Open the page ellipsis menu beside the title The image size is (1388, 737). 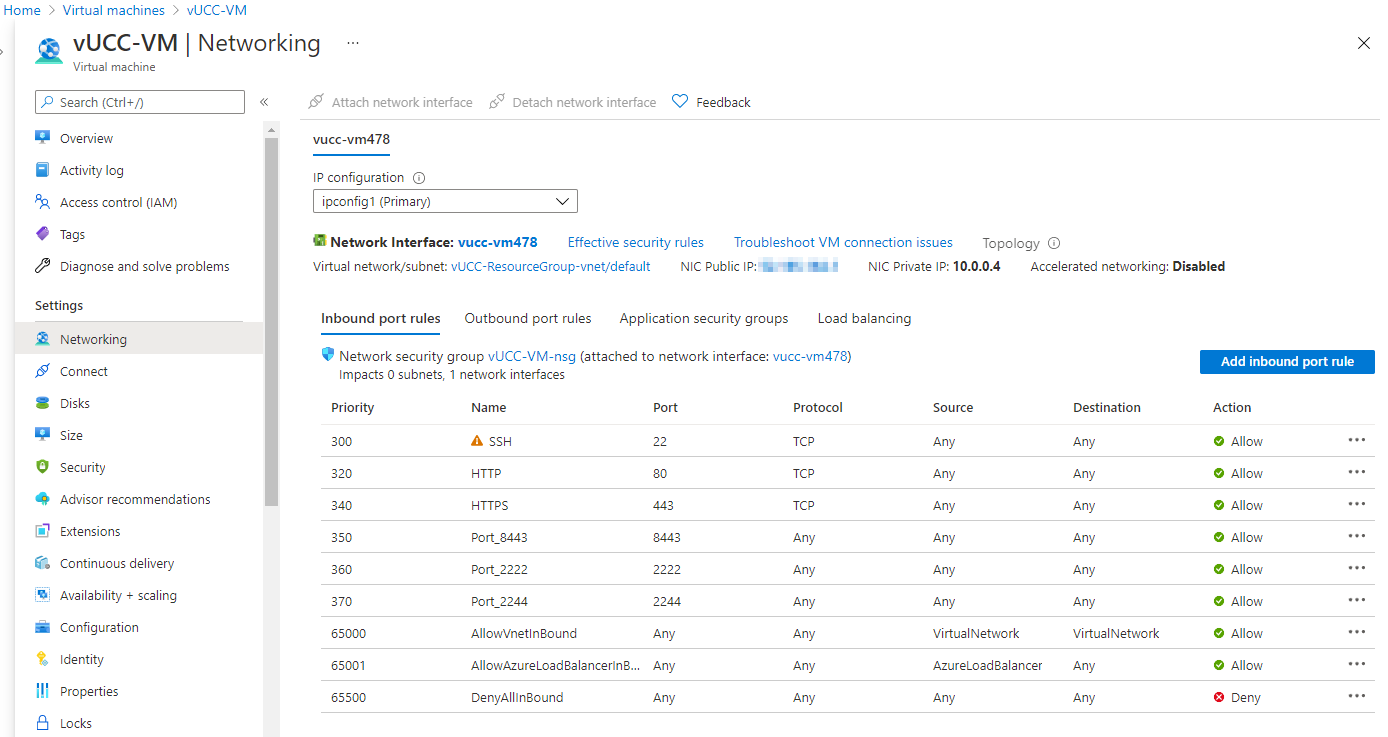pos(352,43)
